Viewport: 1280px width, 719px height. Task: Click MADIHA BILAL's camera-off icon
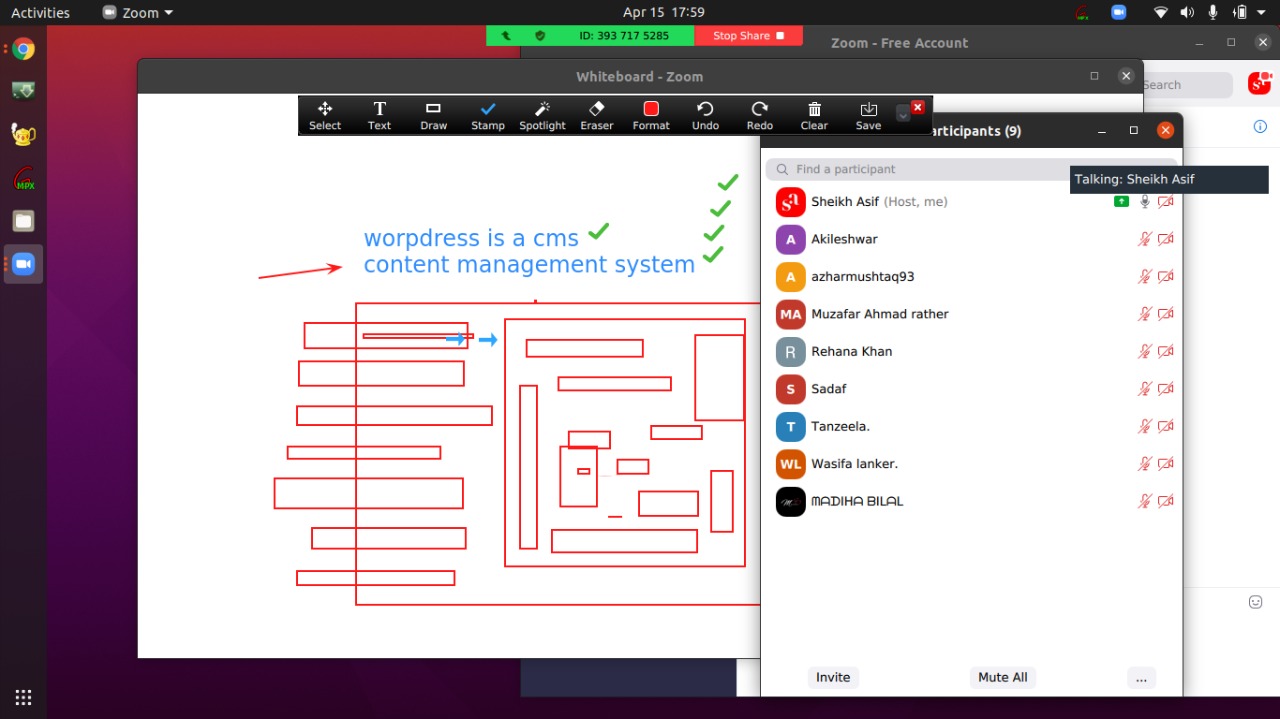pyautogui.click(x=1165, y=502)
